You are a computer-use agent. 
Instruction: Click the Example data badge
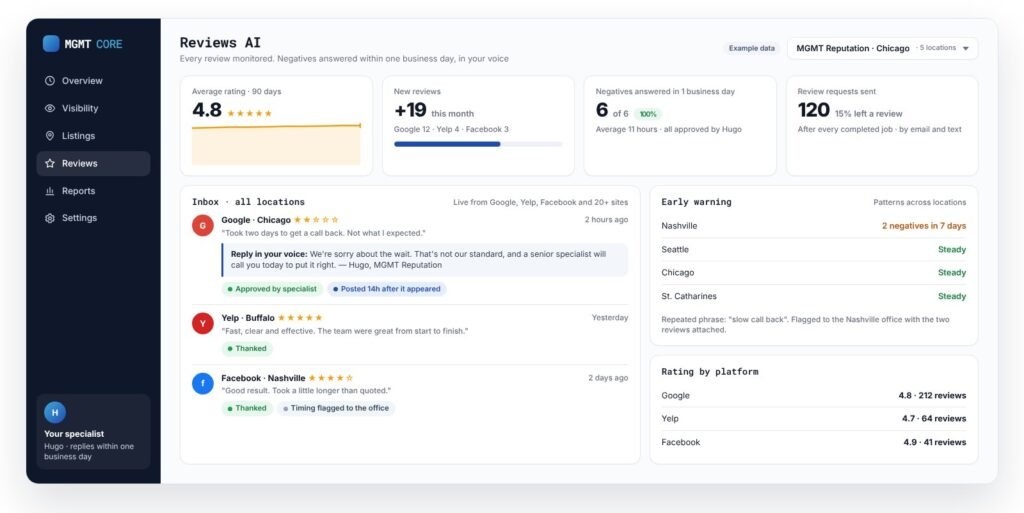(752, 48)
